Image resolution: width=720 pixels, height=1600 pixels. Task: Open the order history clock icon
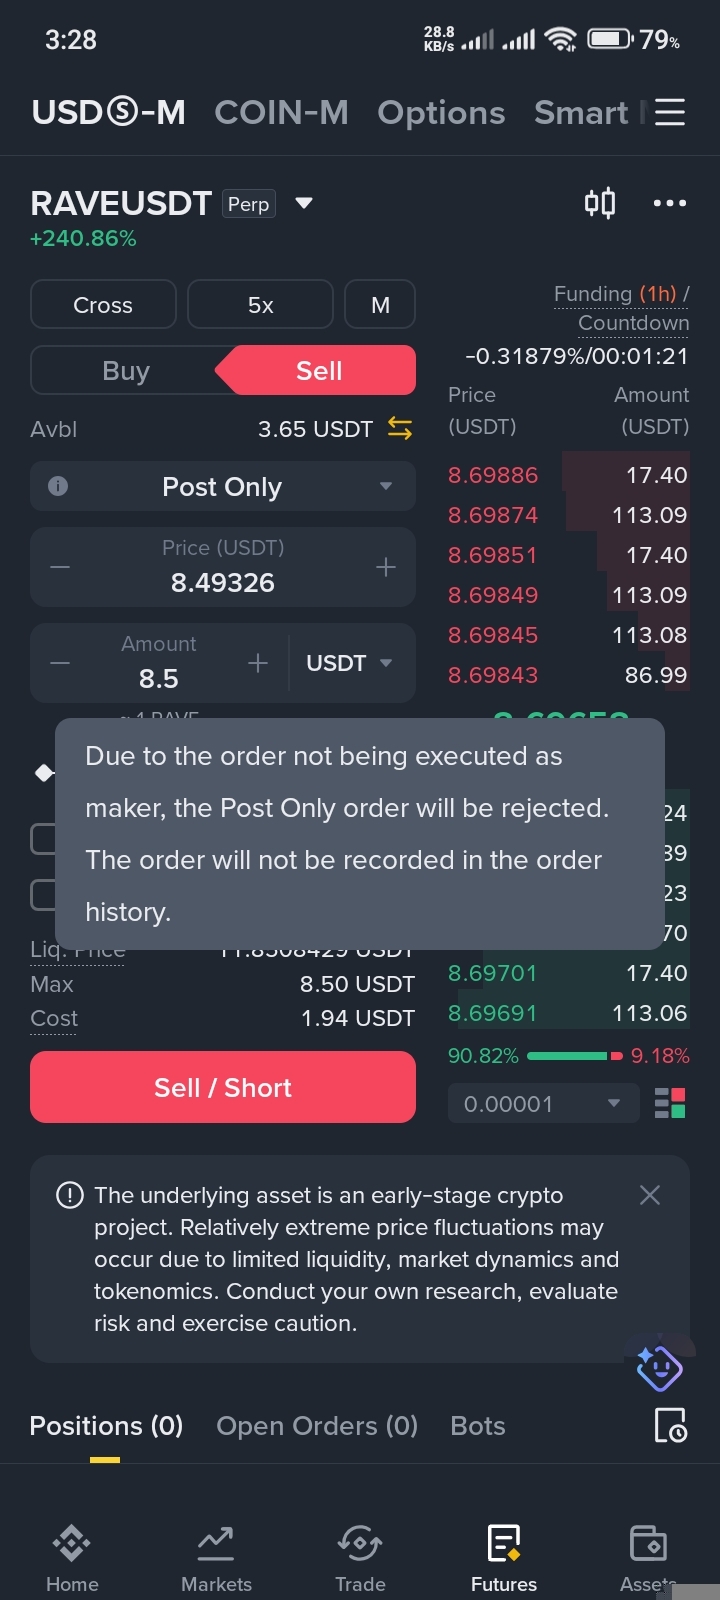point(669,1425)
